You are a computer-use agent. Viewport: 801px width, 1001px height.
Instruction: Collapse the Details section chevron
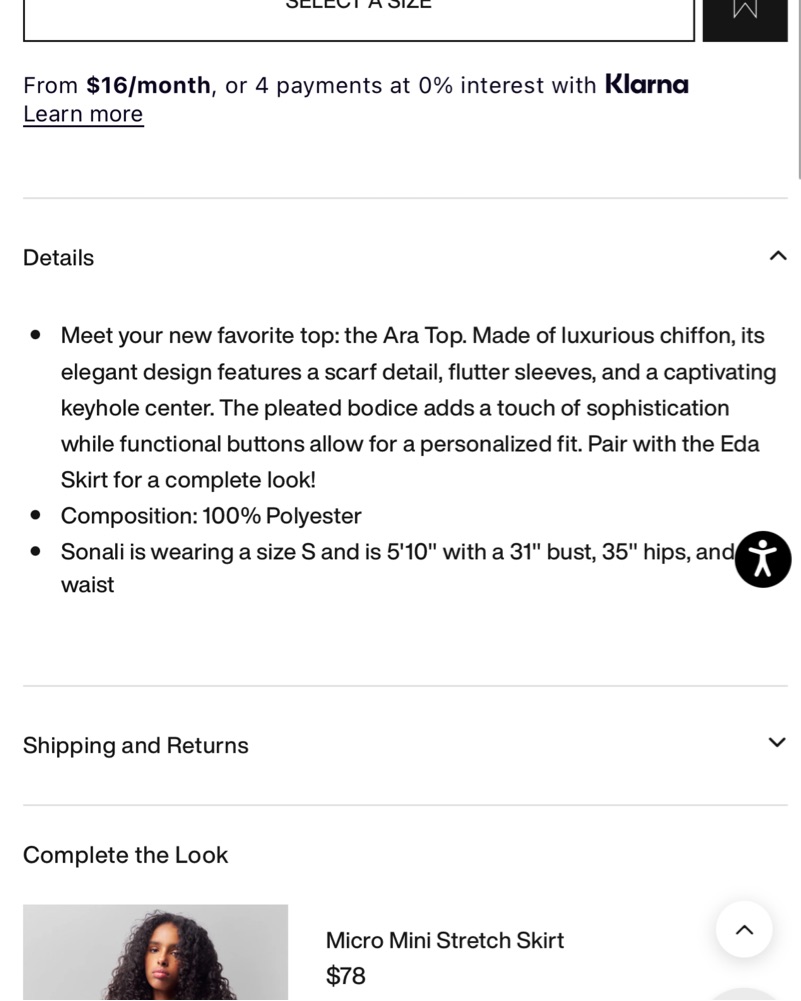point(777,256)
